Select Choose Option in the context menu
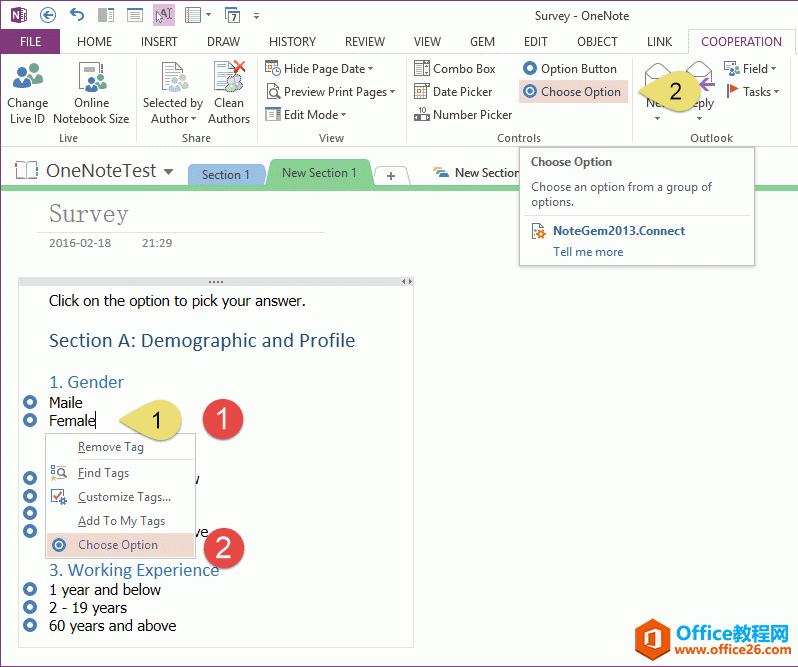 [121, 545]
